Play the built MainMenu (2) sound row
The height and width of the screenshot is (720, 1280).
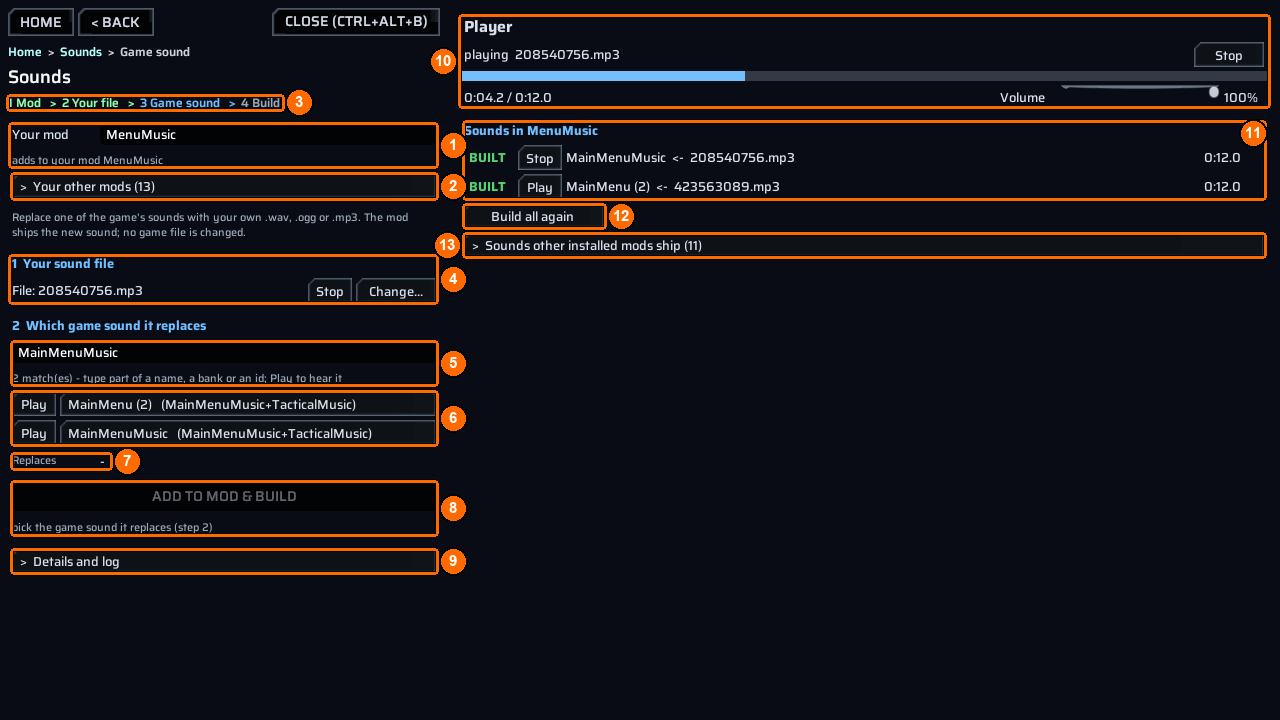click(540, 187)
